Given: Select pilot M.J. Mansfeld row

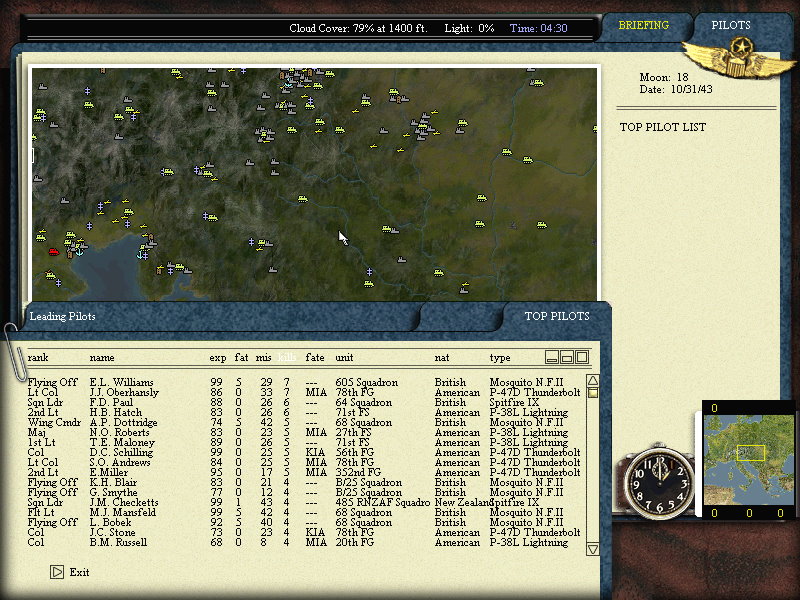Looking at the screenshot, I should (304, 512).
